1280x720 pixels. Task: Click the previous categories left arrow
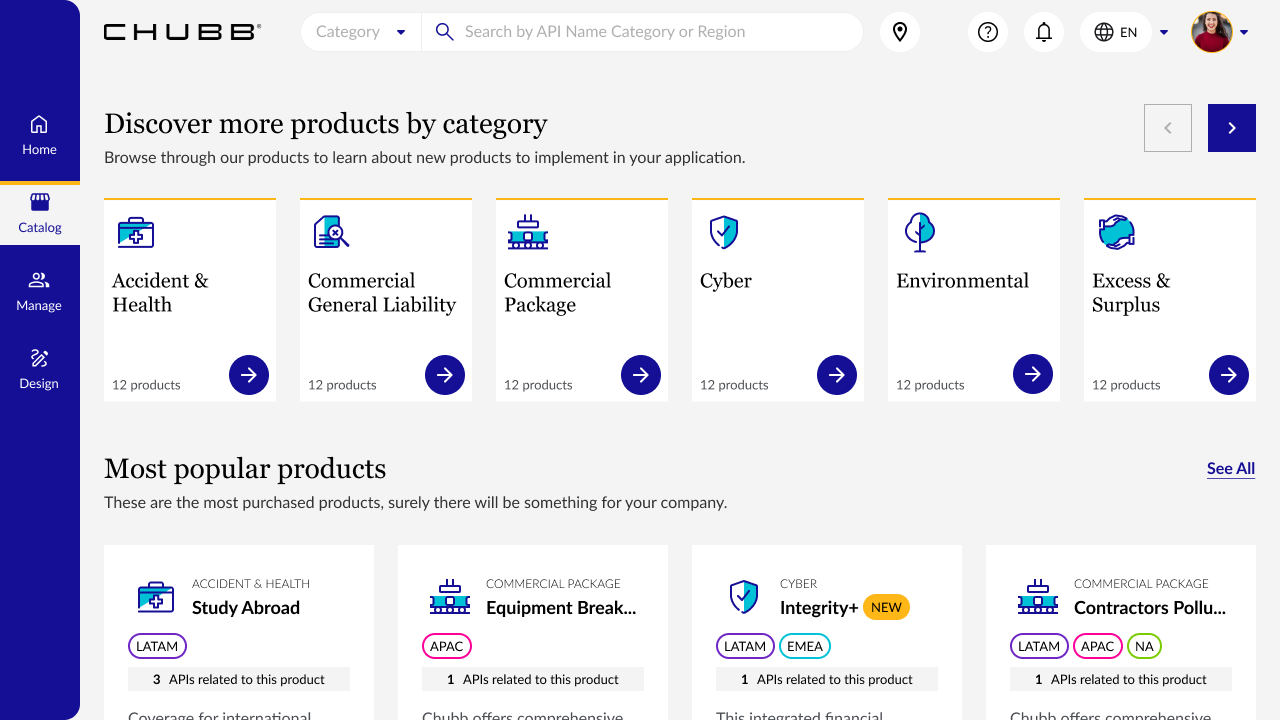[1167, 128]
